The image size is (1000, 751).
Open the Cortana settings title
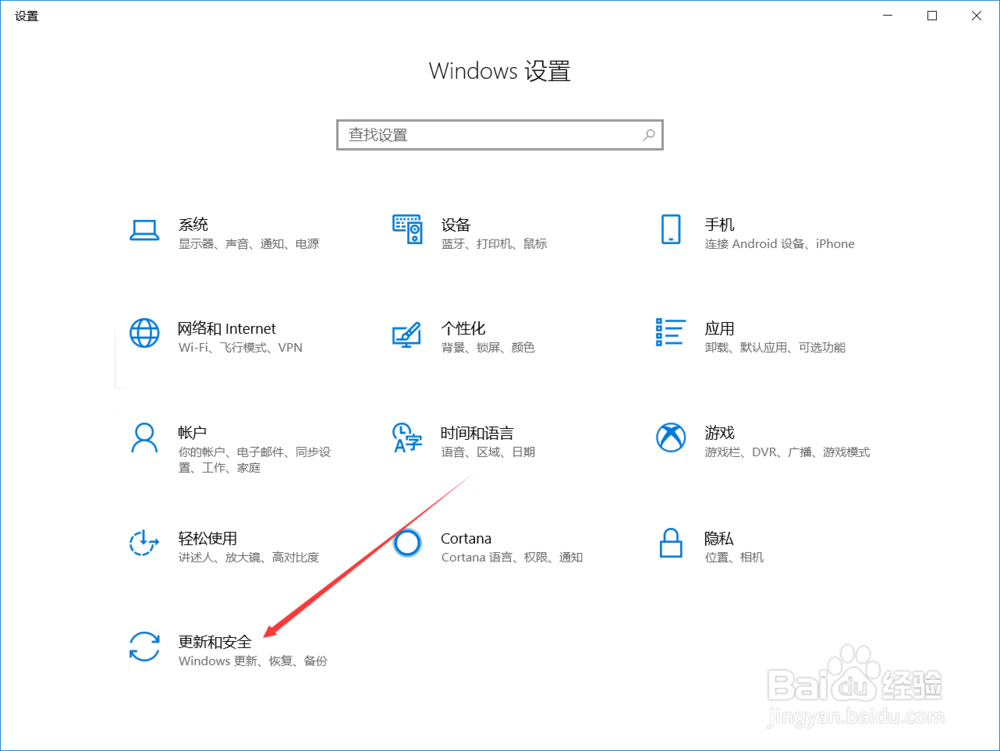click(x=466, y=538)
